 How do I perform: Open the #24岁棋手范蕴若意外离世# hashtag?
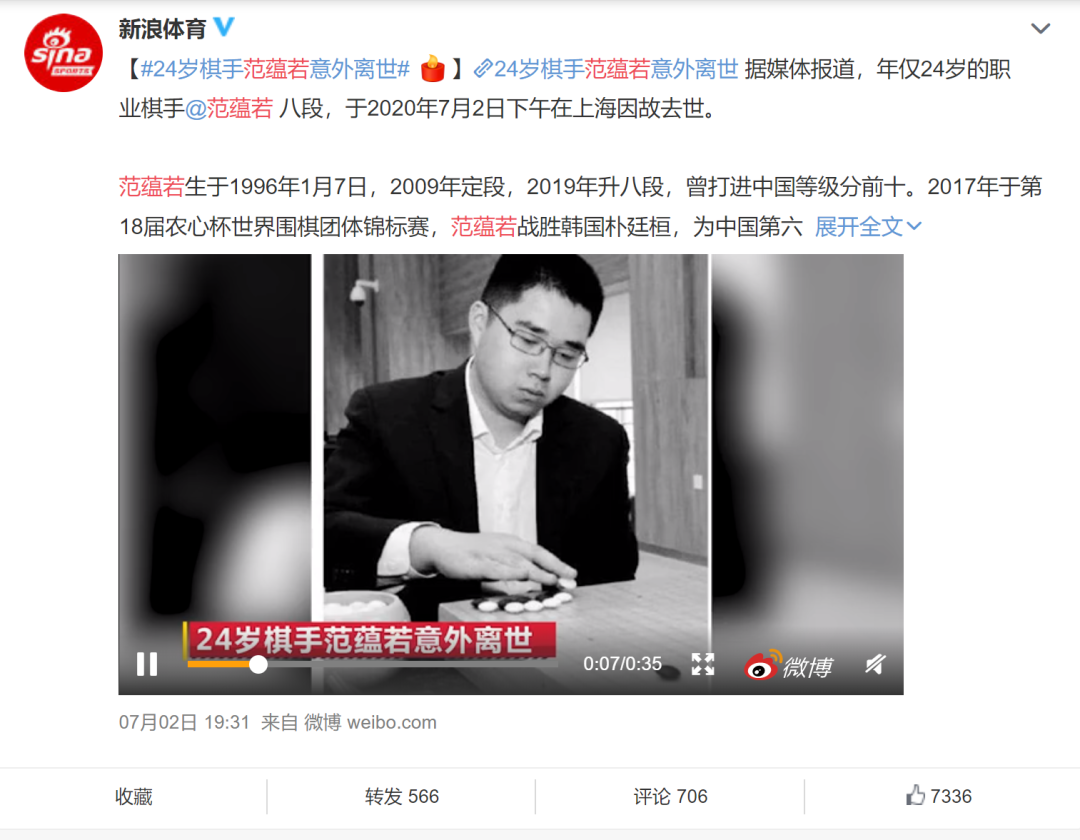[275, 69]
